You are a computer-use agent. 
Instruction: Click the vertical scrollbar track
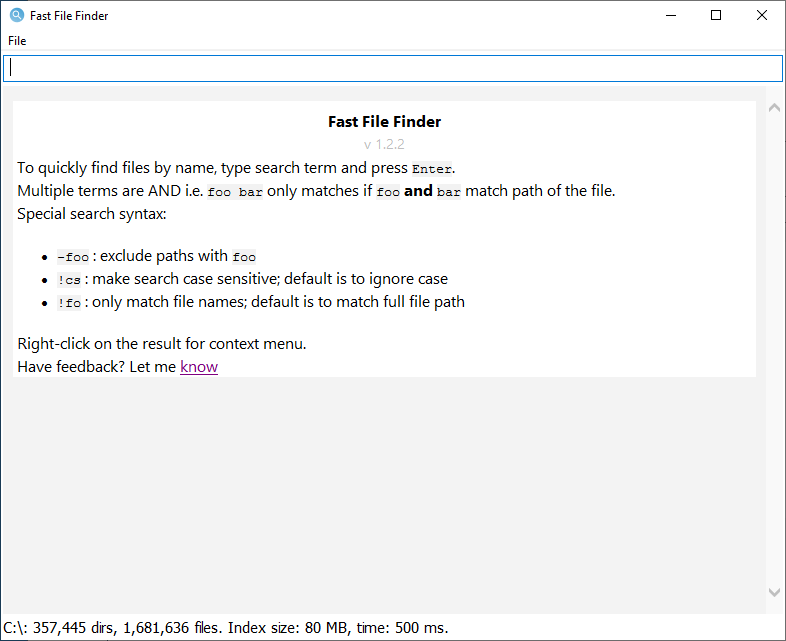tap(774, 350)
